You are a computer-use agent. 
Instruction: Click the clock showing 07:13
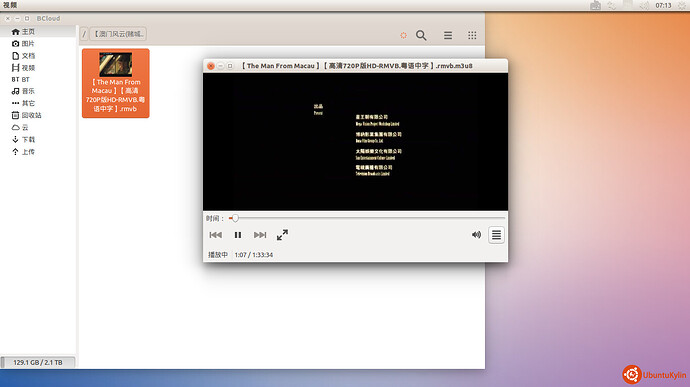pyautogui.click(x=663, y=5)
